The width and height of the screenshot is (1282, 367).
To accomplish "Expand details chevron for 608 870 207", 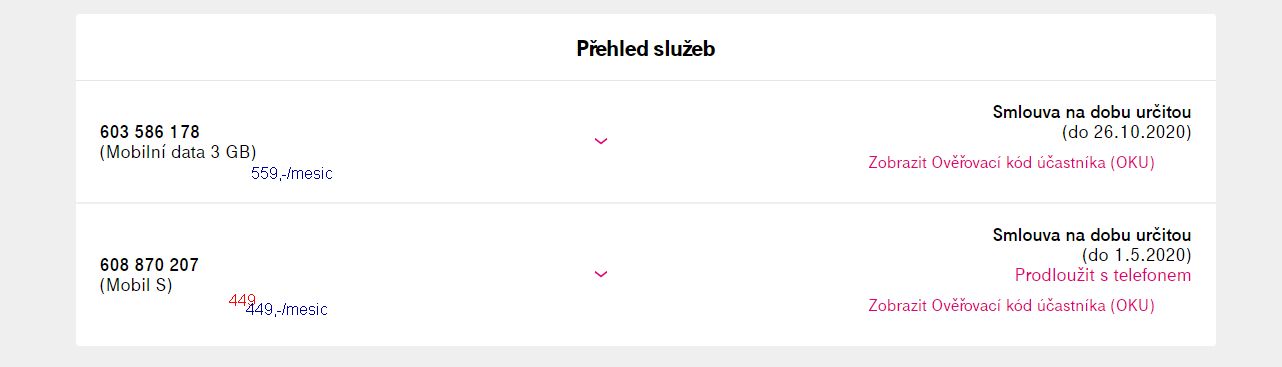I will tap(601, 274).
